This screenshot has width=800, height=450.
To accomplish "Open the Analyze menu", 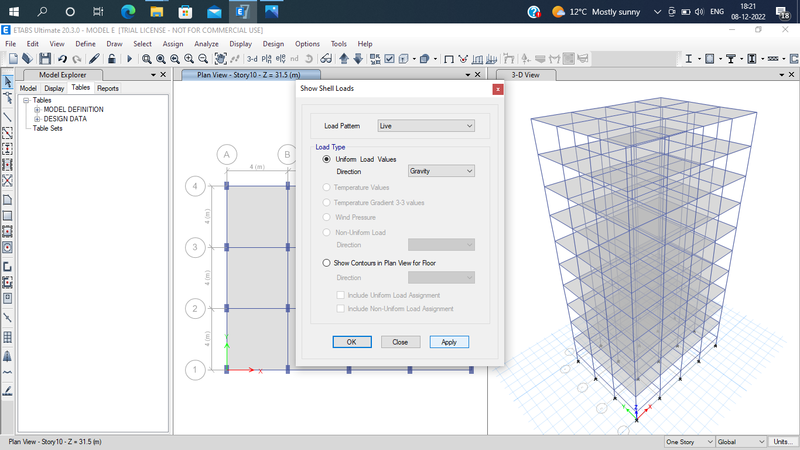I will click(x=206, y=44).
